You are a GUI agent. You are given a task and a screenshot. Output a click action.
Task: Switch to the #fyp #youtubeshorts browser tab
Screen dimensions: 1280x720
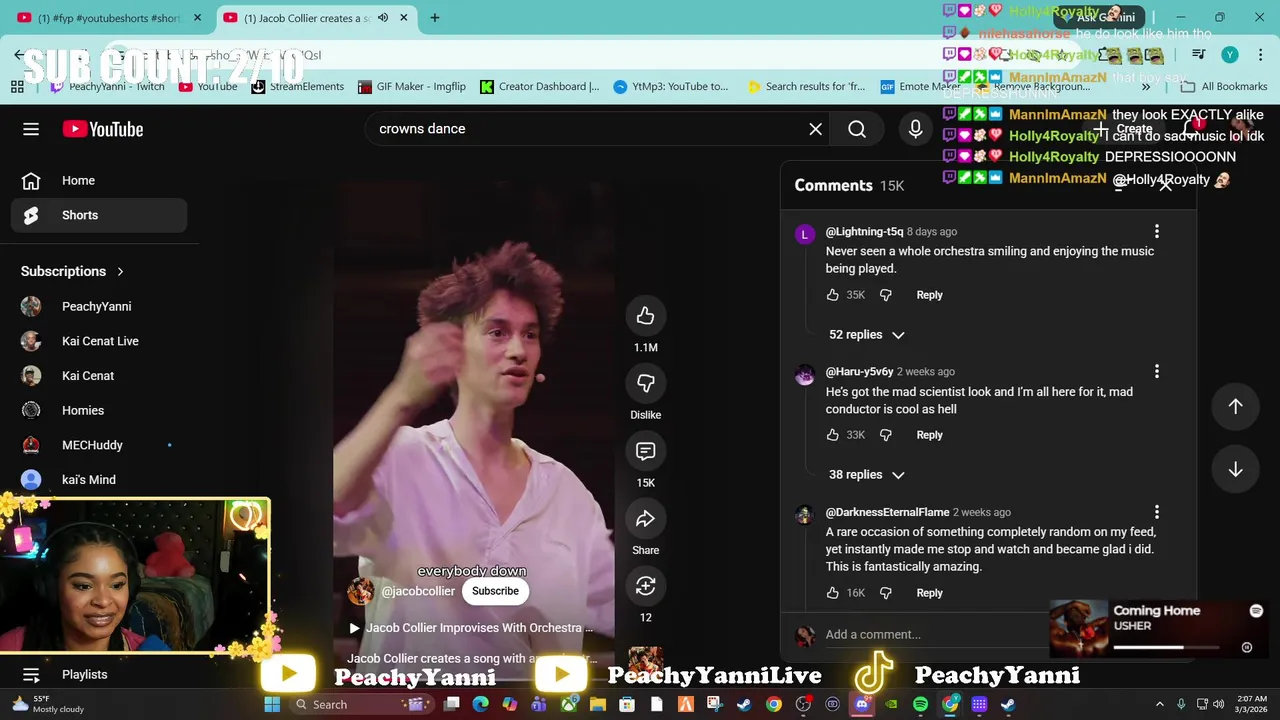tap(109, 18)
